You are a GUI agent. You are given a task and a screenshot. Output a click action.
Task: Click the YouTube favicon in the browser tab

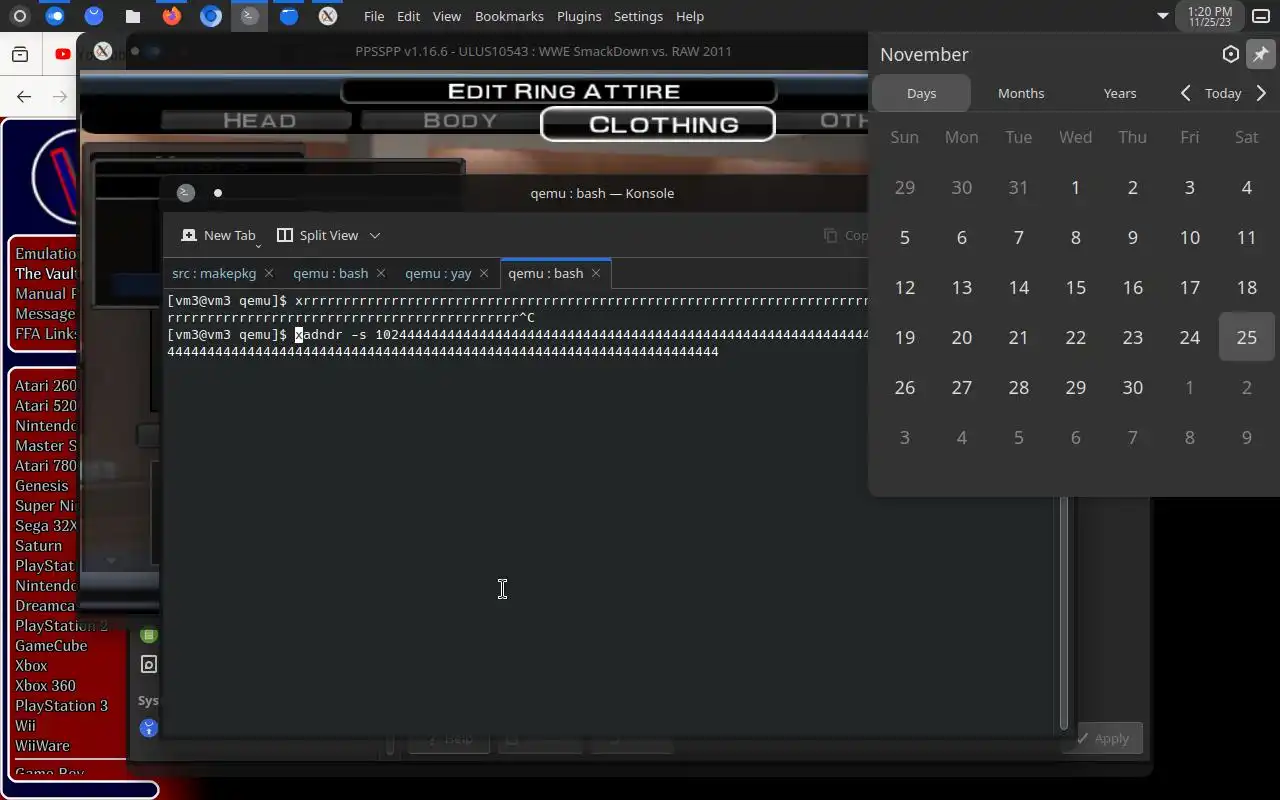pos(63,55)
